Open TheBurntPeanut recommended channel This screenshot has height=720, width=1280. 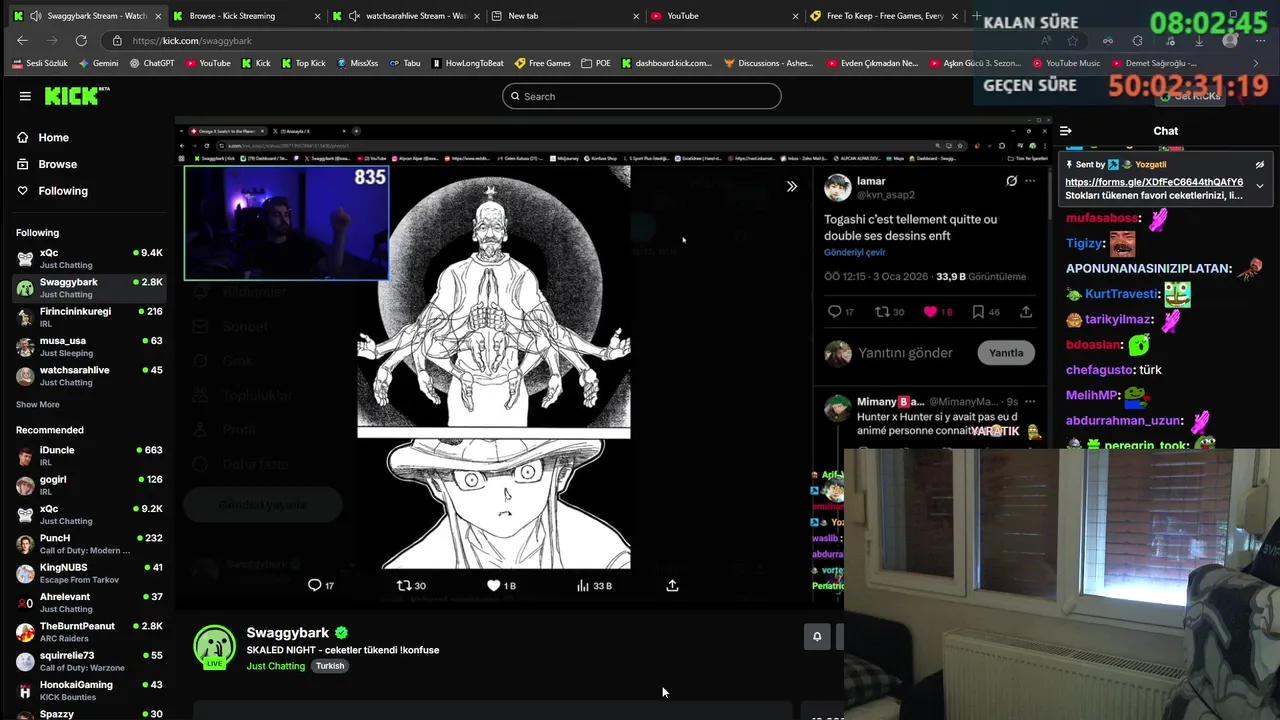pos(89,632)
